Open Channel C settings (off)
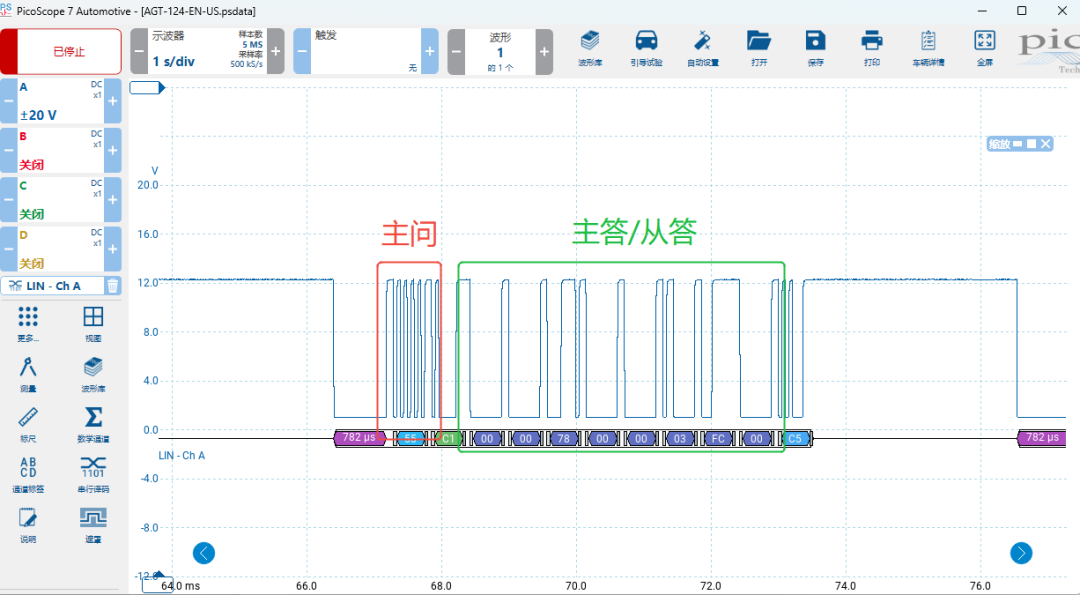This screenshot has height=595, width=1080. (61, 200)
